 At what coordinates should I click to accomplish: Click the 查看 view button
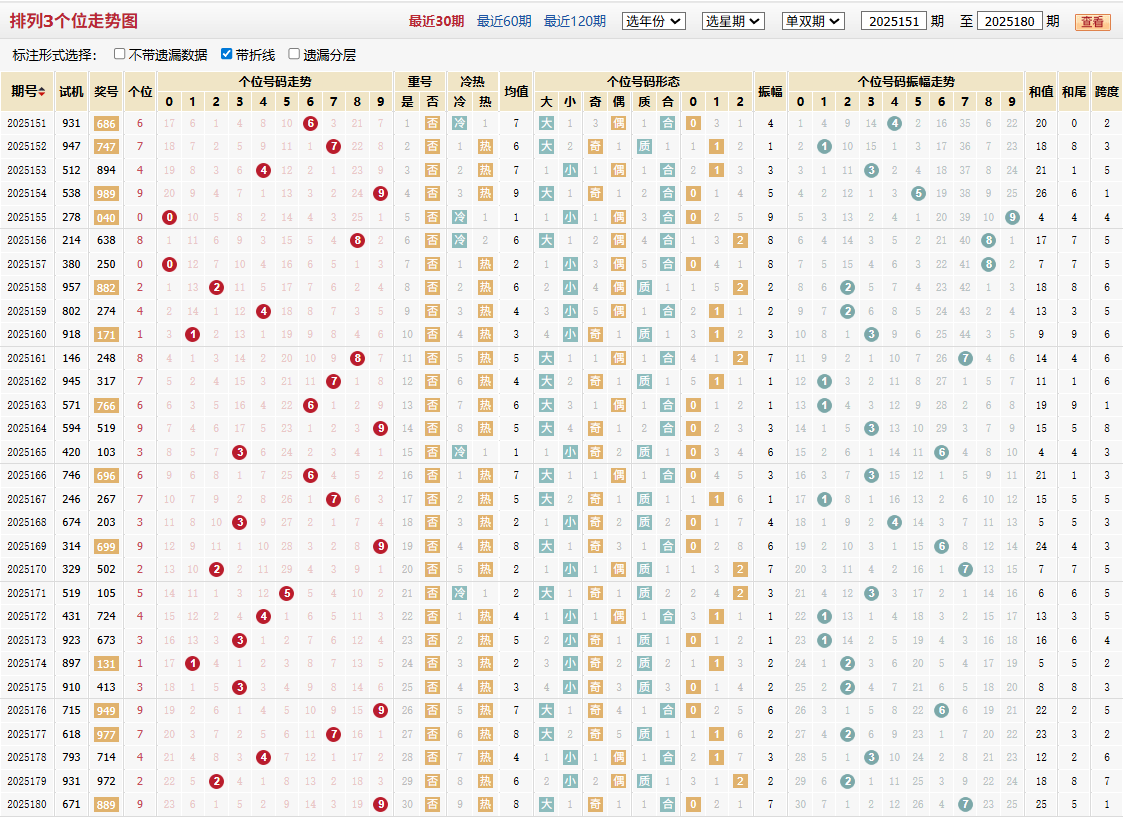[1092, 22]
